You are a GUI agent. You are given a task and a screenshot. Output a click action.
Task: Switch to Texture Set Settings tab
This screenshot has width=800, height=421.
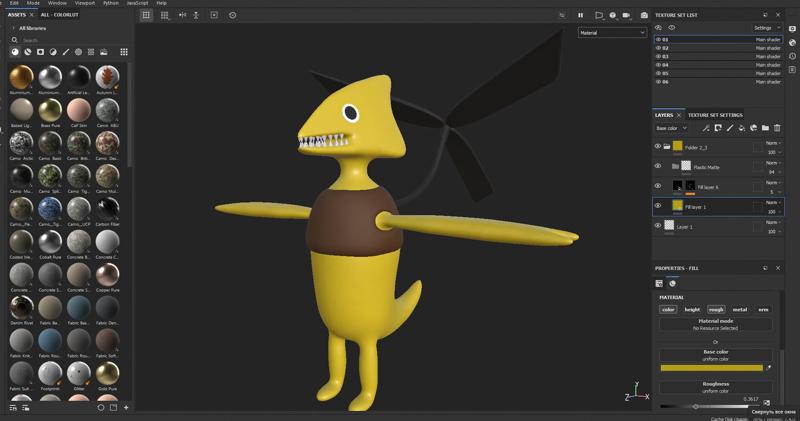[715, 115]
